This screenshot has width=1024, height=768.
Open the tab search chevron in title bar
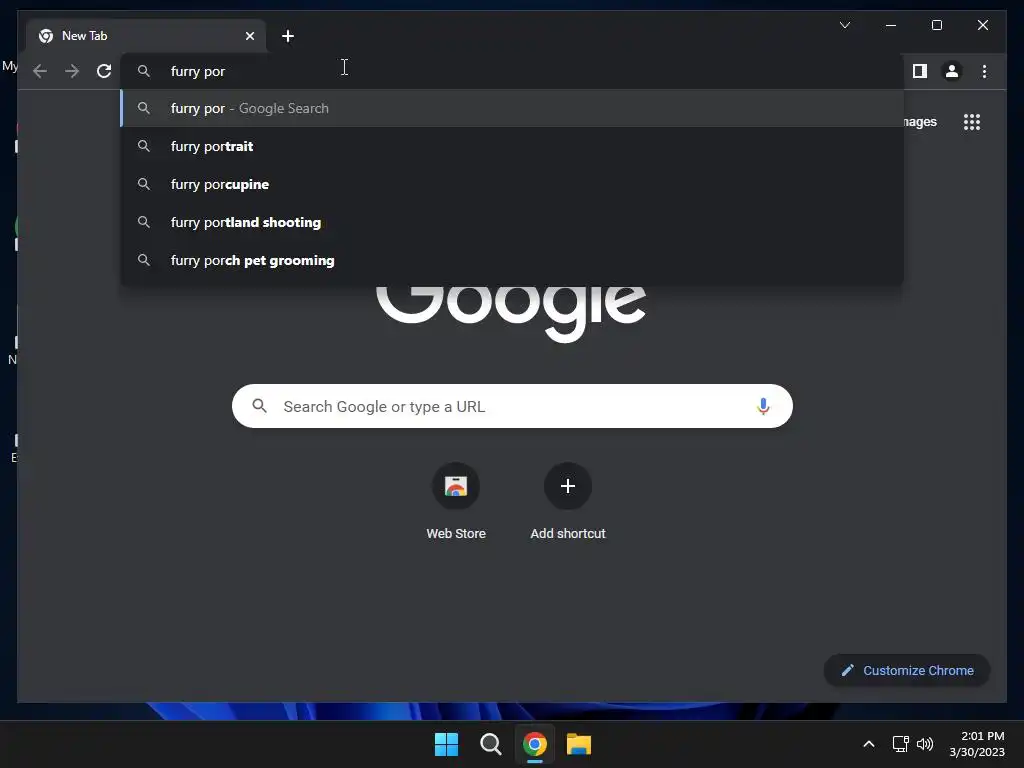pos(844,25)
